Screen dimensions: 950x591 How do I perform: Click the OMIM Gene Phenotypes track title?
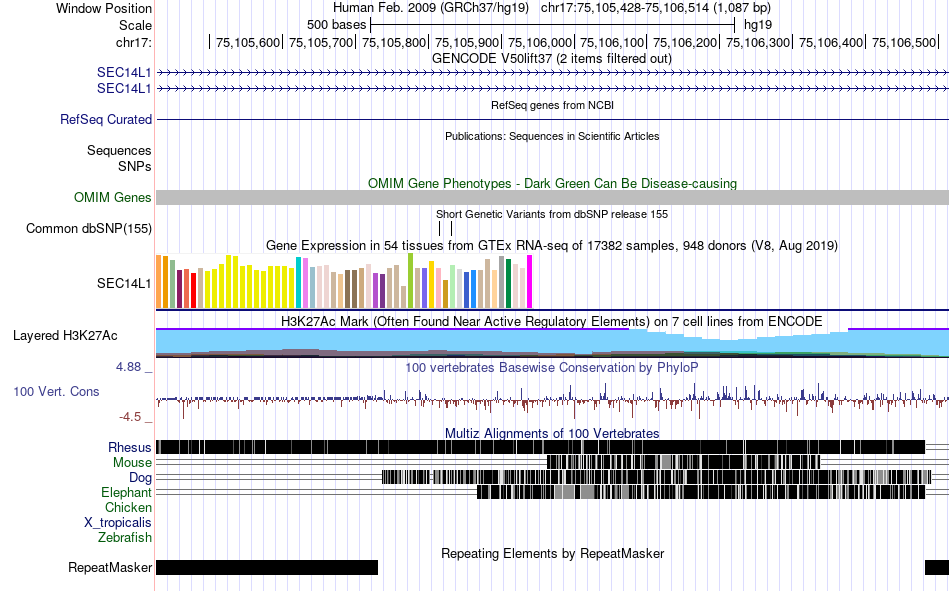point(552,184)
